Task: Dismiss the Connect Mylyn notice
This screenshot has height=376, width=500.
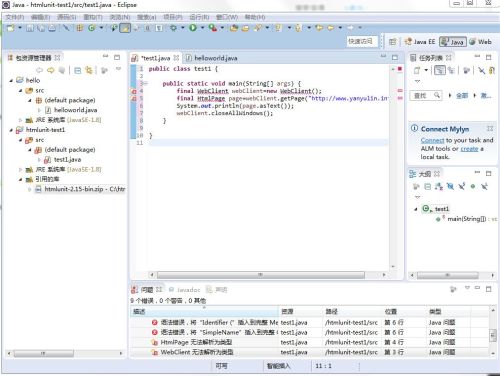Action: coord(490,128)
